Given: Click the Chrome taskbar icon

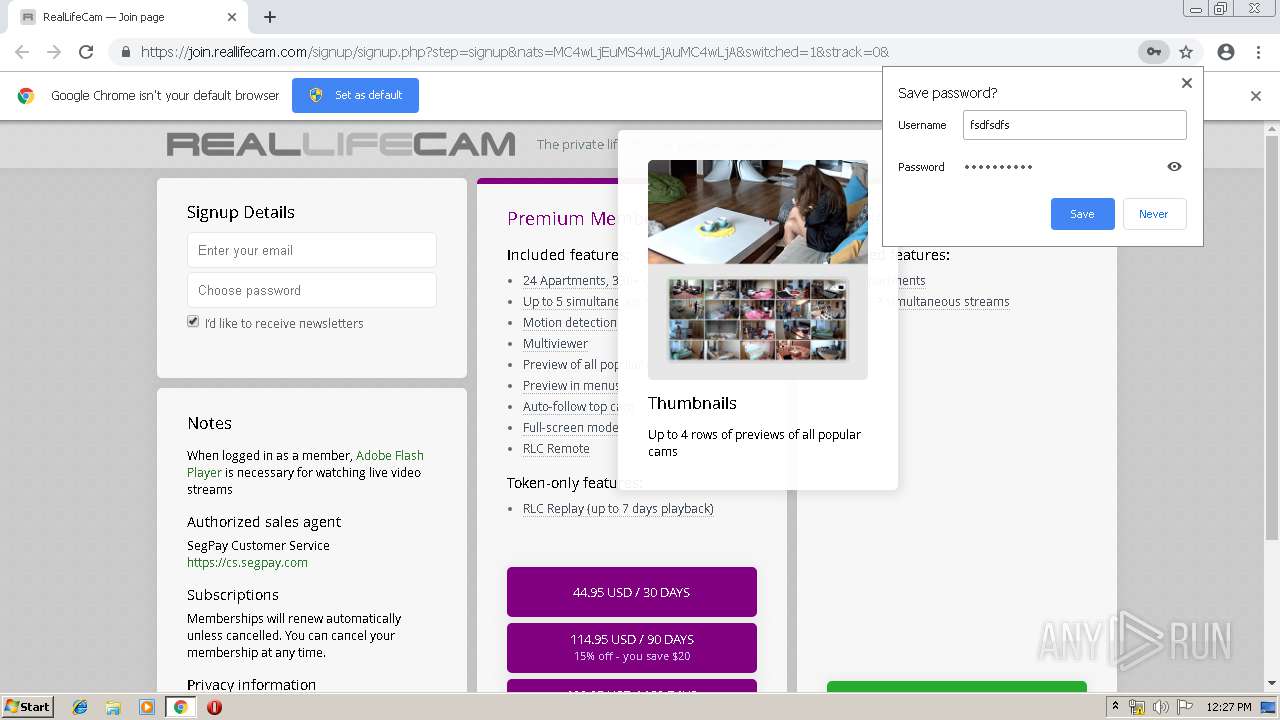Looking at the screenshot, I should pyautogui.click(x=180, y=707).
